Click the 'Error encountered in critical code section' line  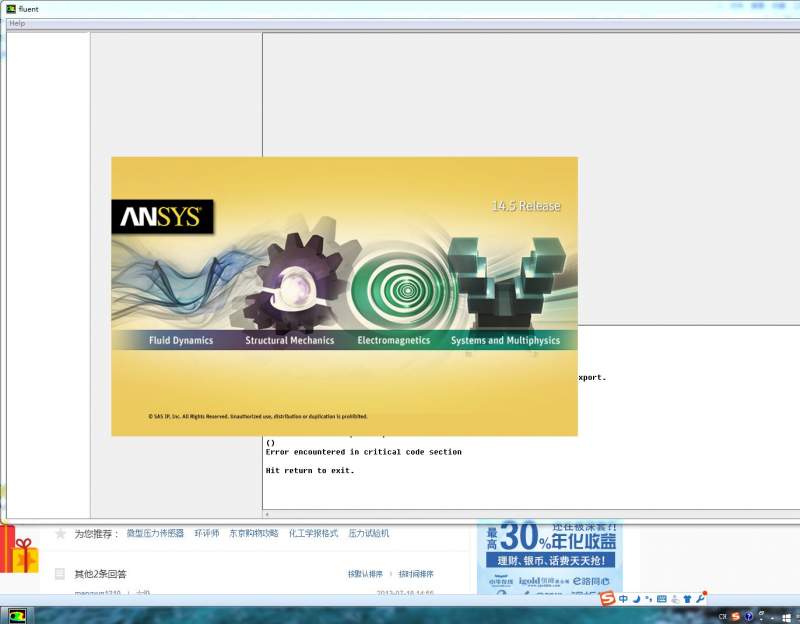coord(363,452)
